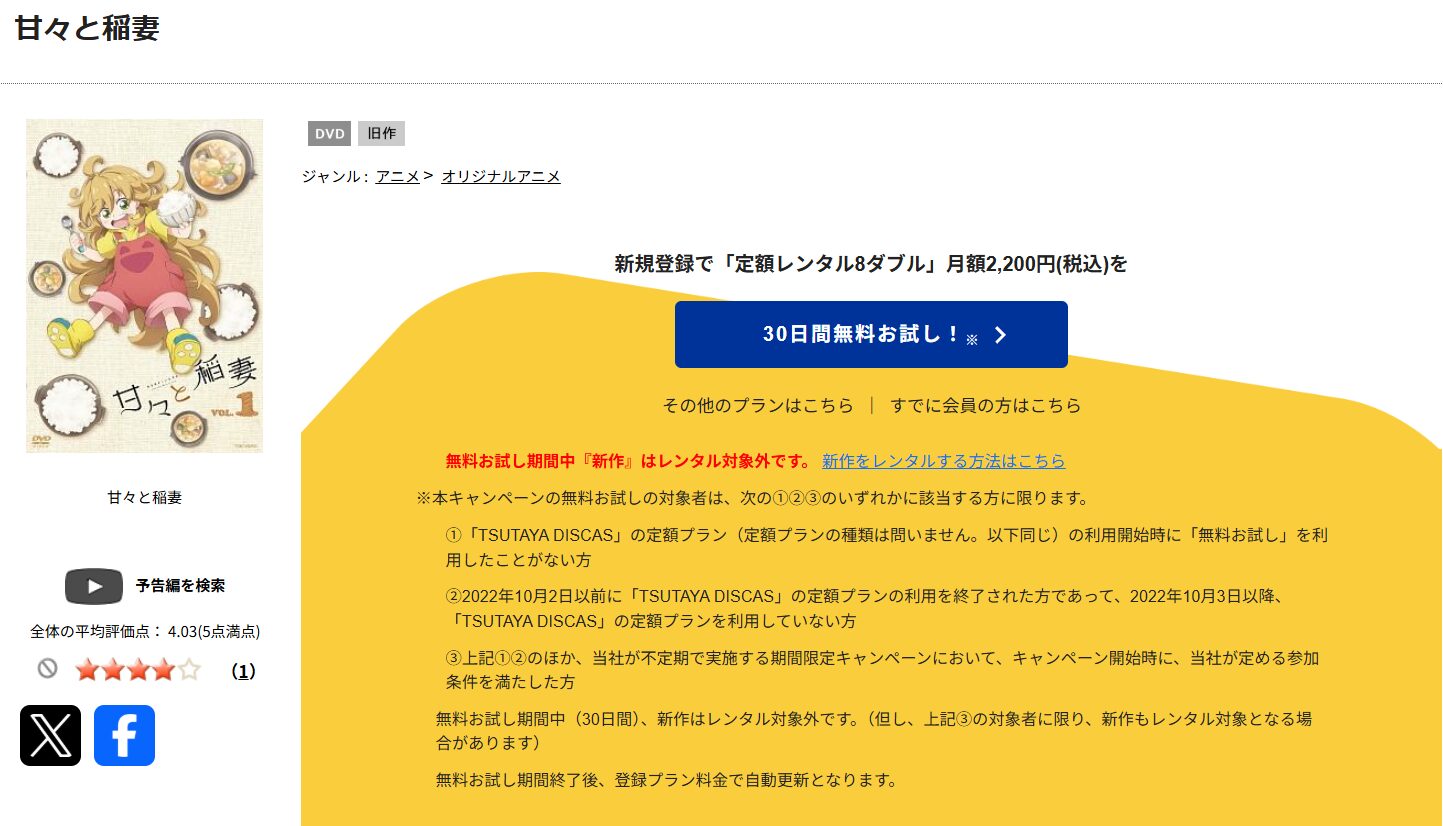Rate the title one star
The width and height of the screenshot is (1443, 826).
88,670
